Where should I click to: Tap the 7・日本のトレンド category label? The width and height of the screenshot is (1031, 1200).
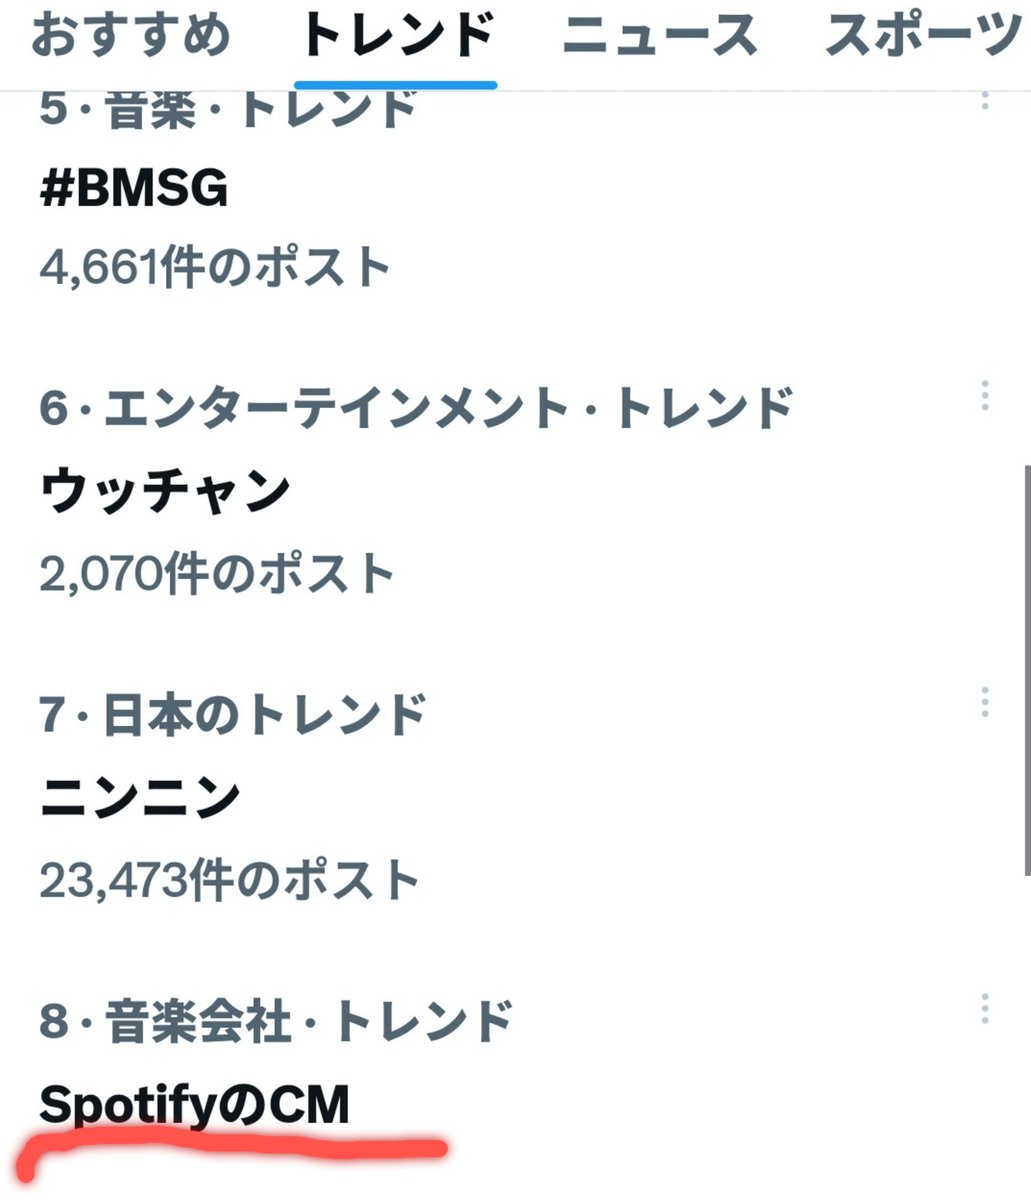coord(233,715)
